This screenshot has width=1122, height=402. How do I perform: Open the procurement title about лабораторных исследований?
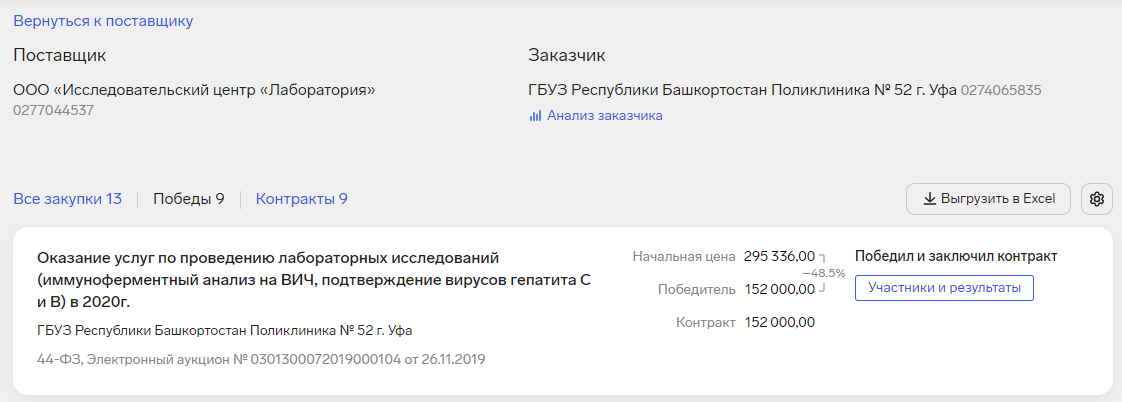[313, 280]
